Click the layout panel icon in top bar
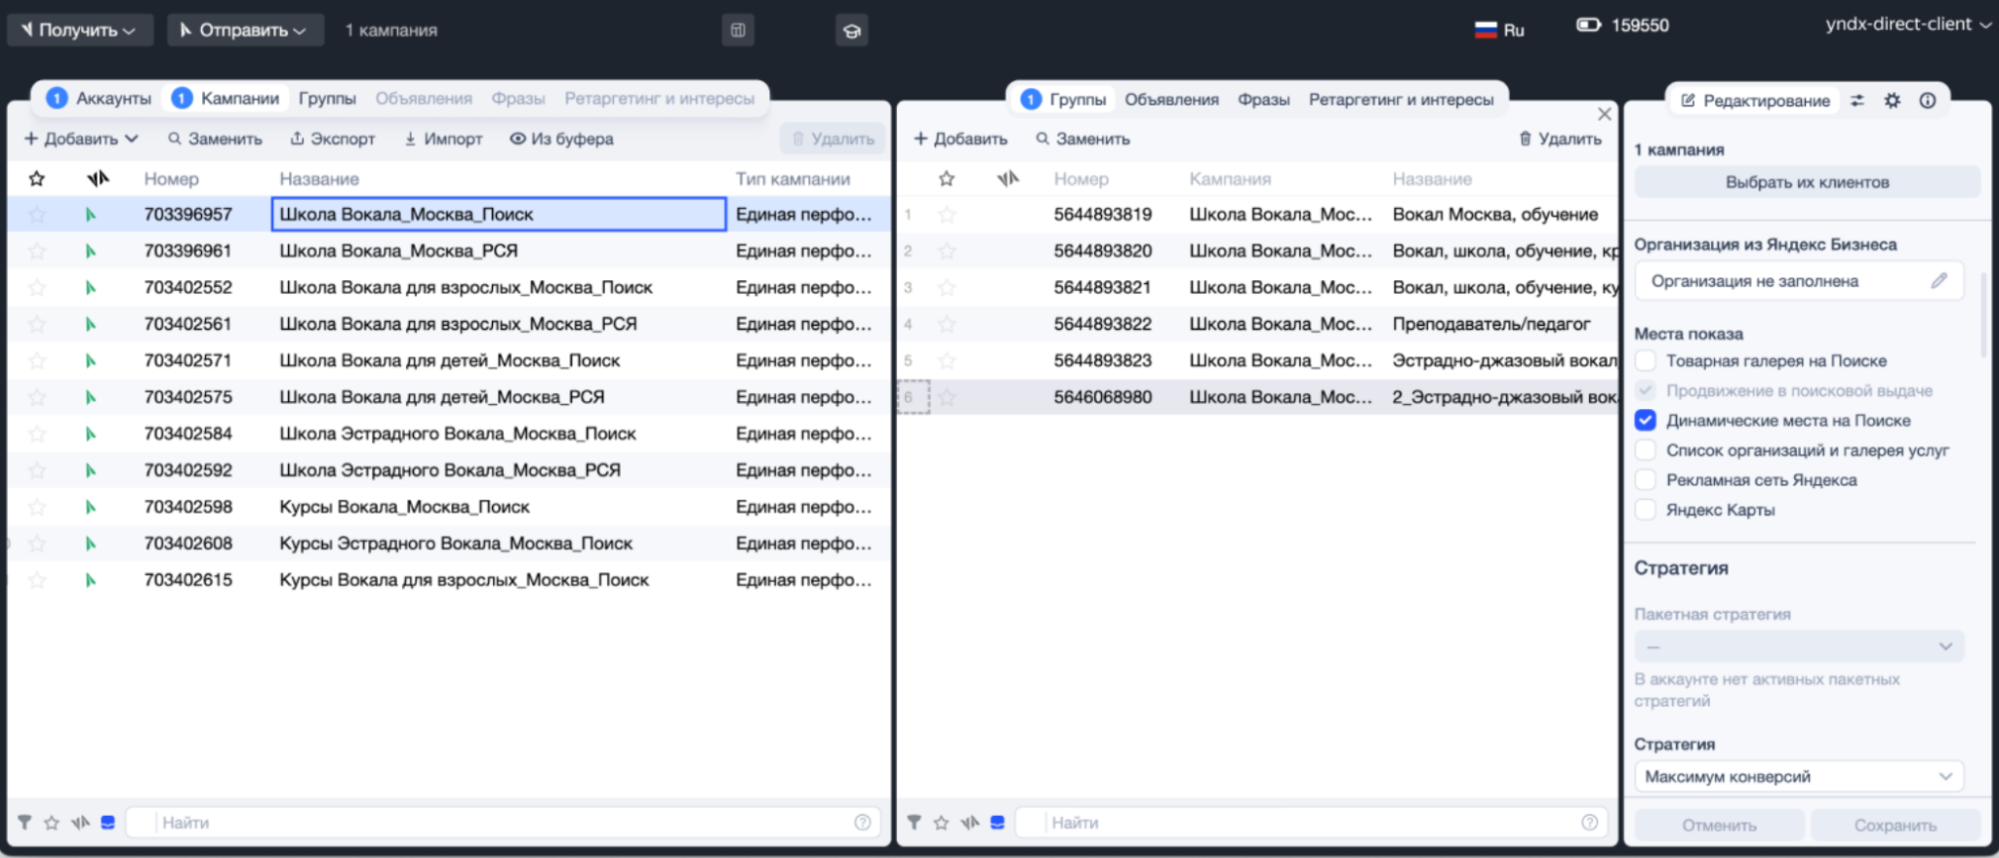Viewport: 1999px width, 858px height. click(x=737, y=30)
